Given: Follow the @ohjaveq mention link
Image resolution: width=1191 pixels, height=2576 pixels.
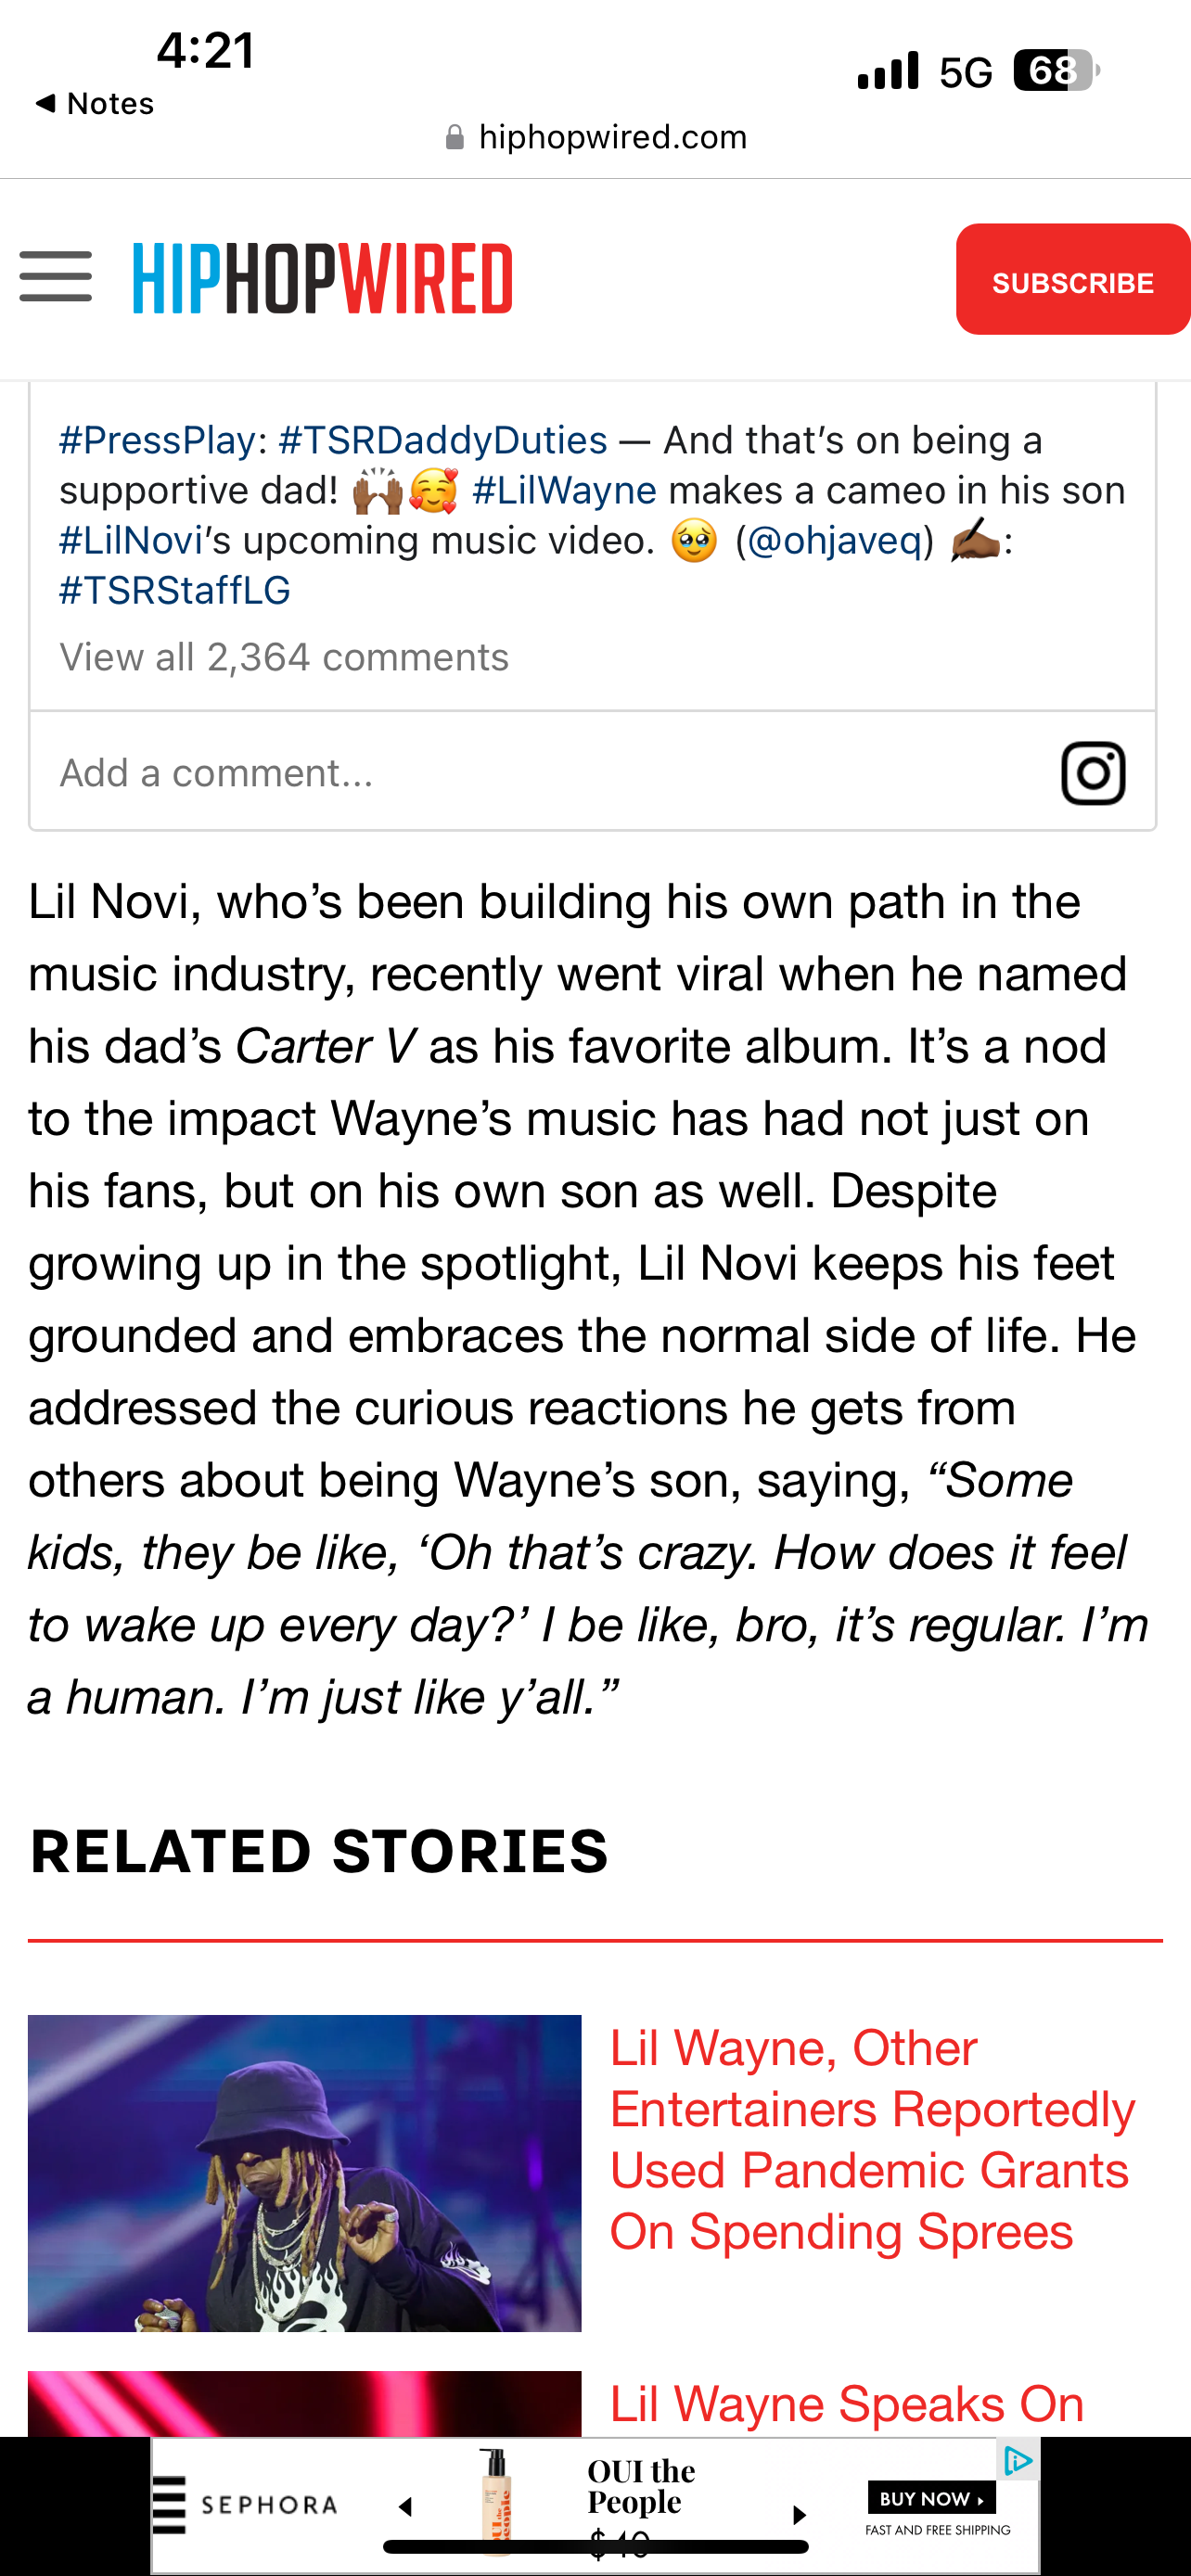Looking at the screenshot, I should pyautogui.click(x=834, y=540).
